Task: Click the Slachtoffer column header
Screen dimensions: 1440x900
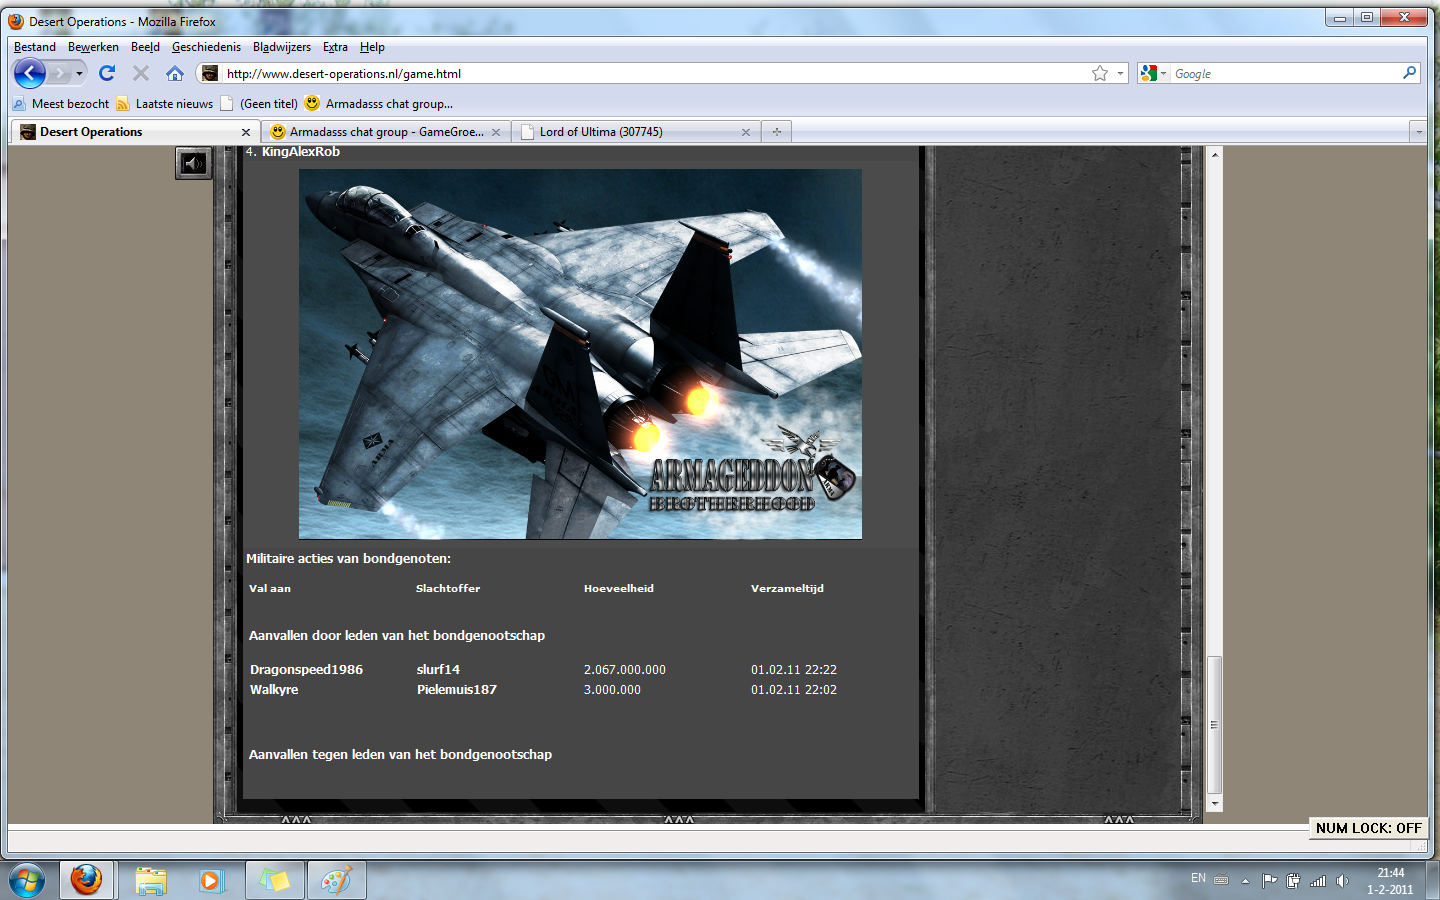Action: click(448, 588)
